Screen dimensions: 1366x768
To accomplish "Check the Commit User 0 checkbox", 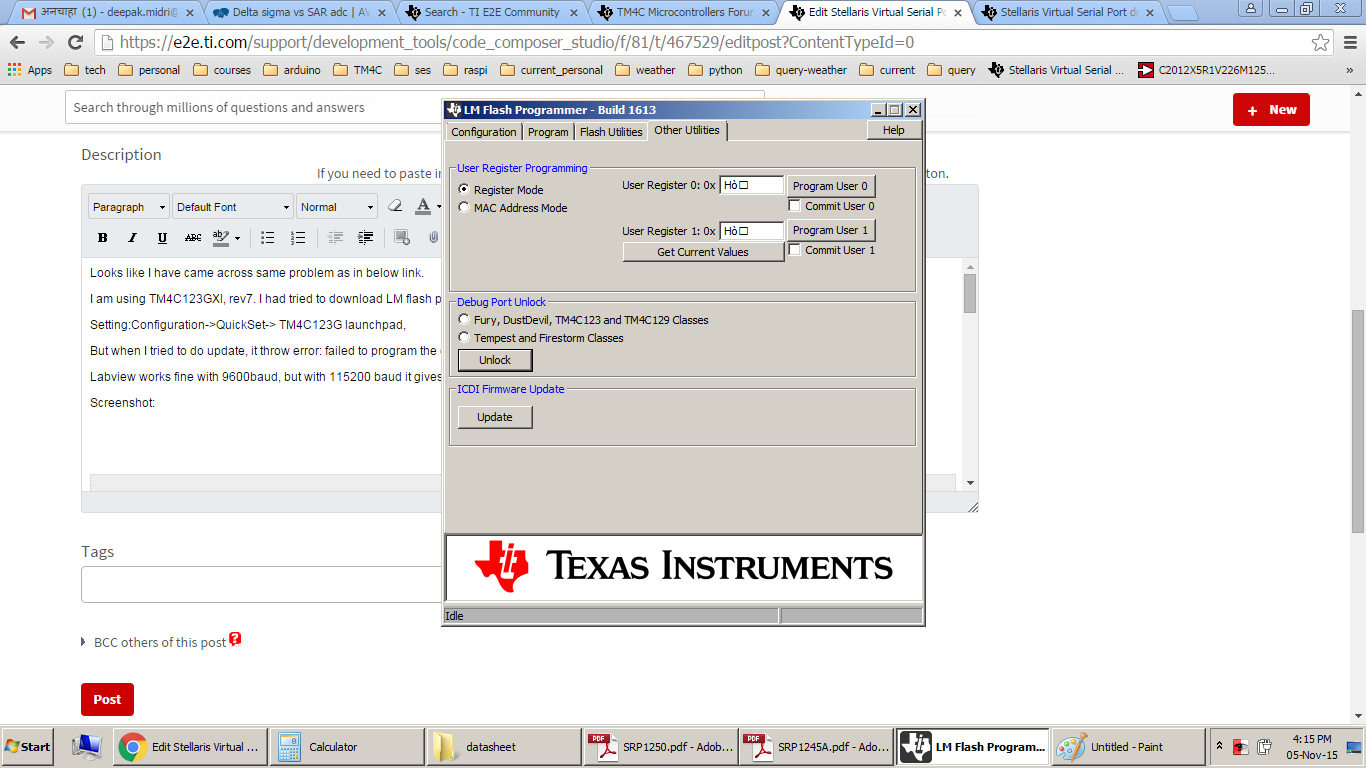I will [x=794, y=206].
